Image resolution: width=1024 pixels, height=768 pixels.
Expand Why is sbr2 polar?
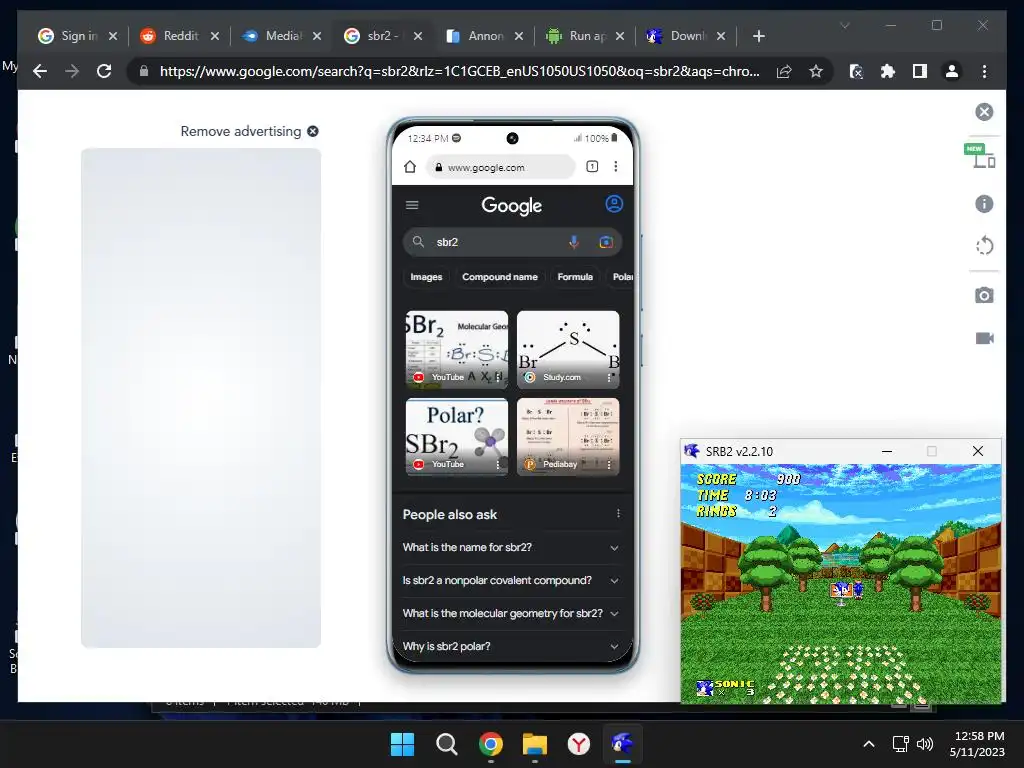(511, 646)
